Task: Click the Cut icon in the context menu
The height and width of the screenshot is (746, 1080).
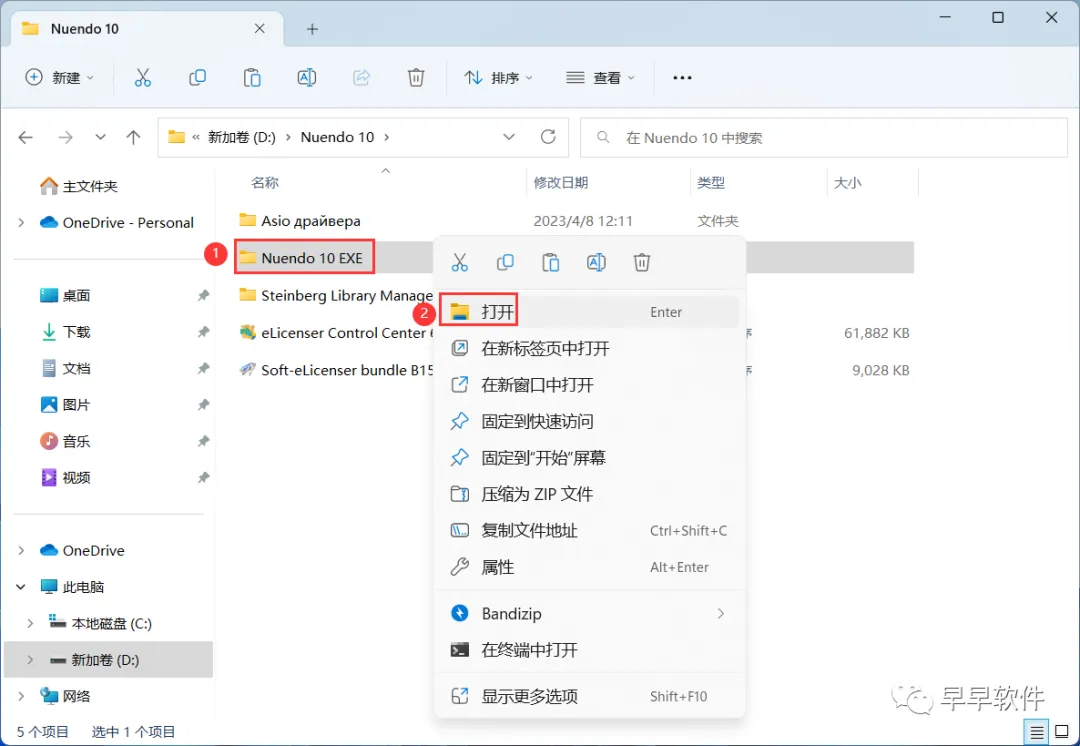Action: pyautogui.click(x=459, y=262)
